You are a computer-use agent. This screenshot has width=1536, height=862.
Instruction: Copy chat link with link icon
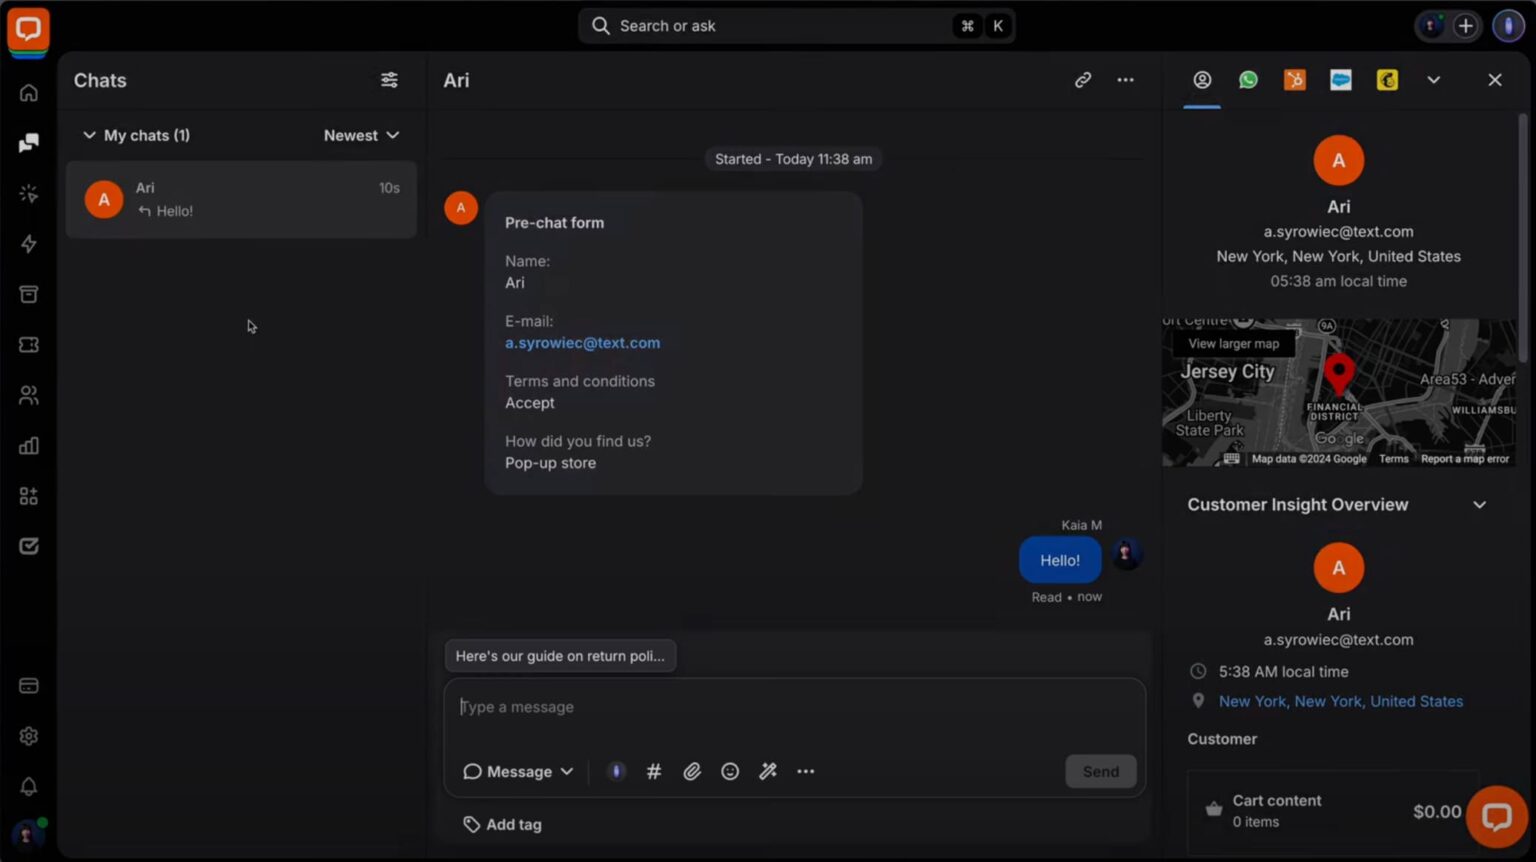coord(1083,80)
